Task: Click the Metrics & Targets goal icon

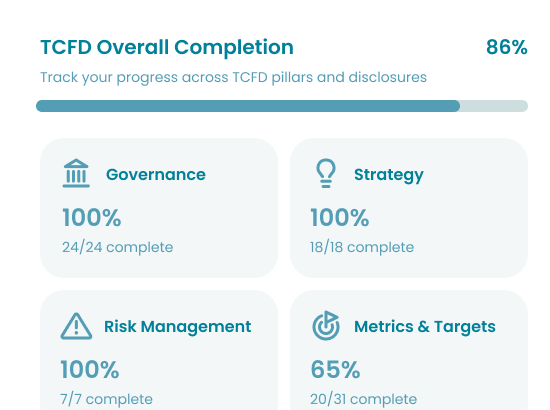Action: (x=326, y=325)
